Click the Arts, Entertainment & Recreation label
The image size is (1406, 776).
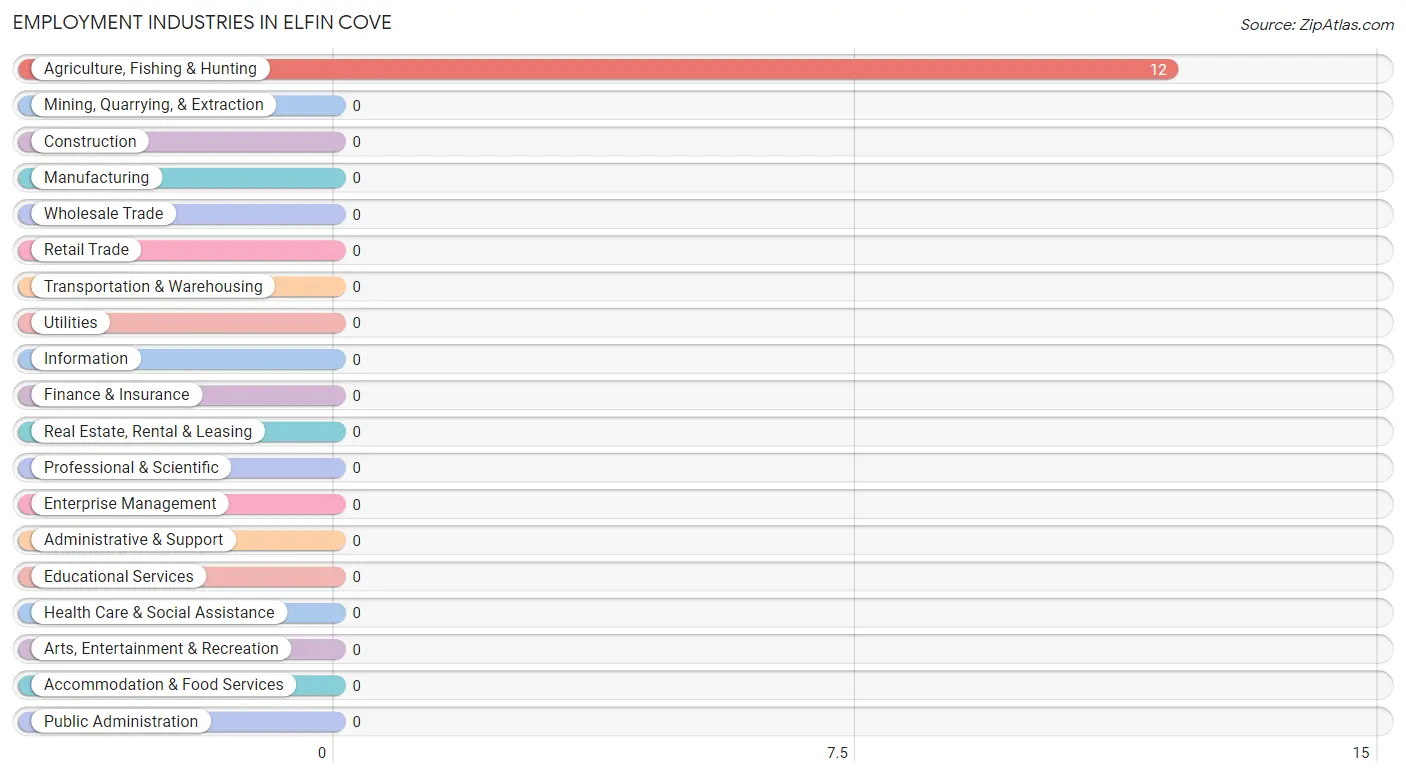click(x=161, y=649)
